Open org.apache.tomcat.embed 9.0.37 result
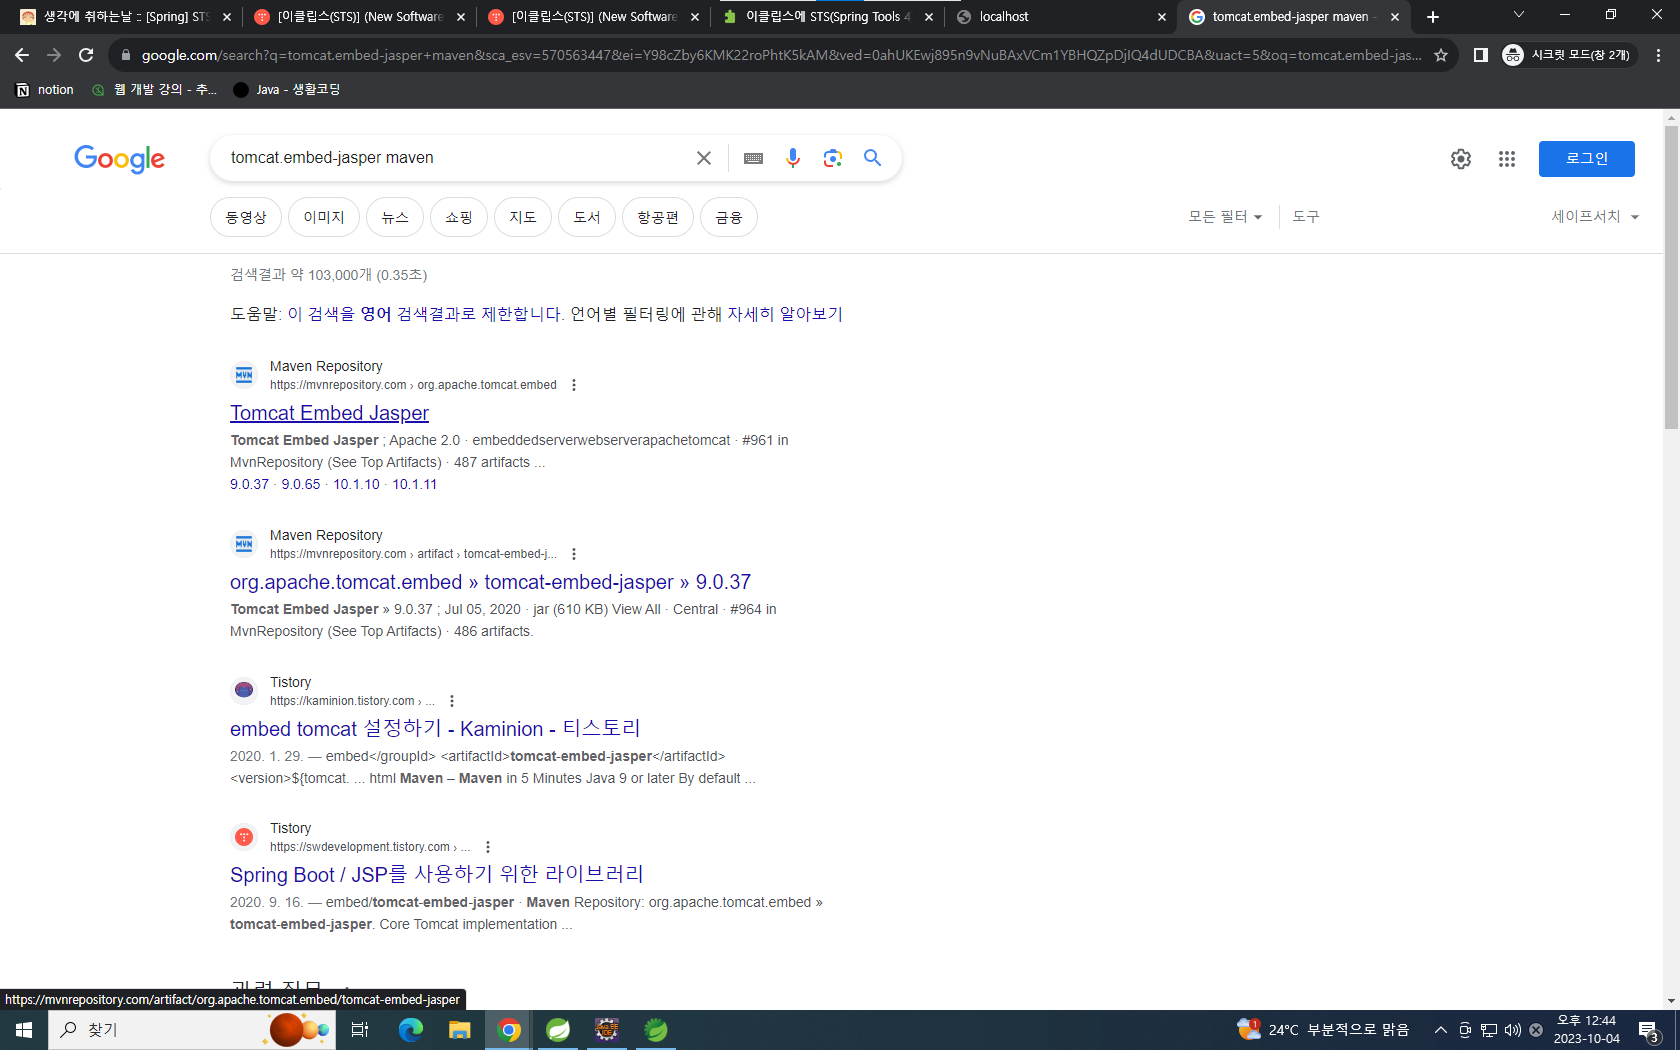This screenshot has height=1050, width=1680. [490, 582]
